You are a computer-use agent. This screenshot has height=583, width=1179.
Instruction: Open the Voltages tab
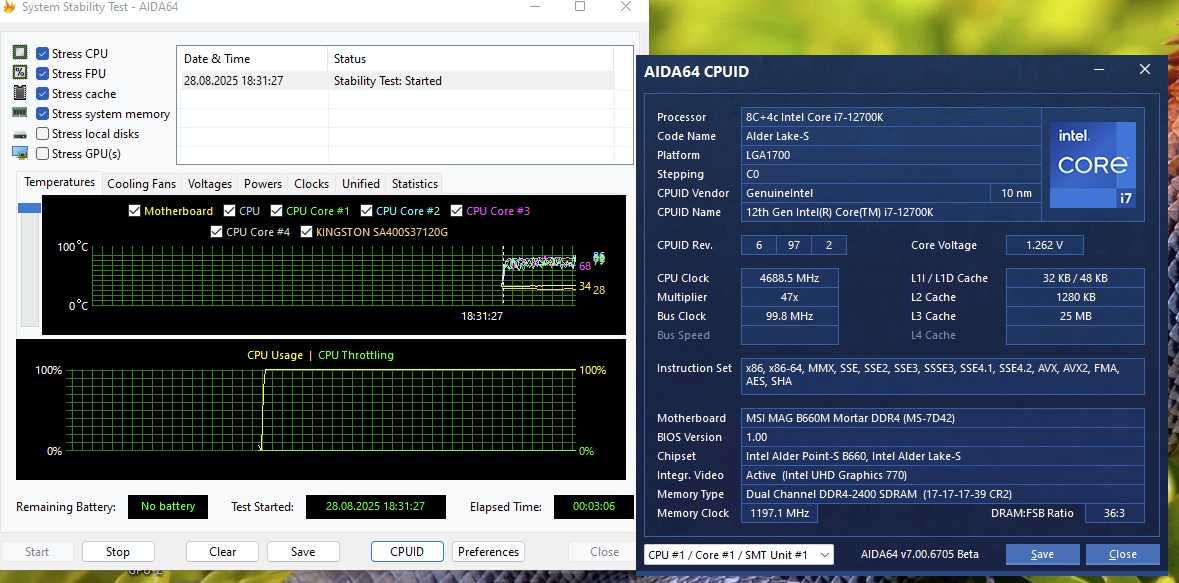coord(210,184)
